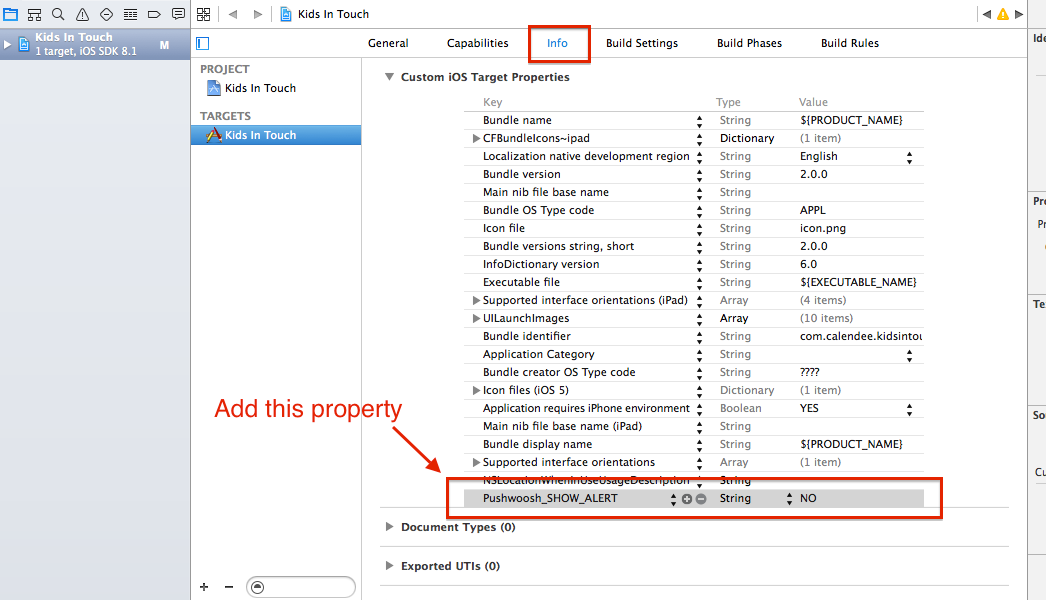Open Pushwoosh_SHOW_ALERT type dropdown

click(x=789, y=499)
